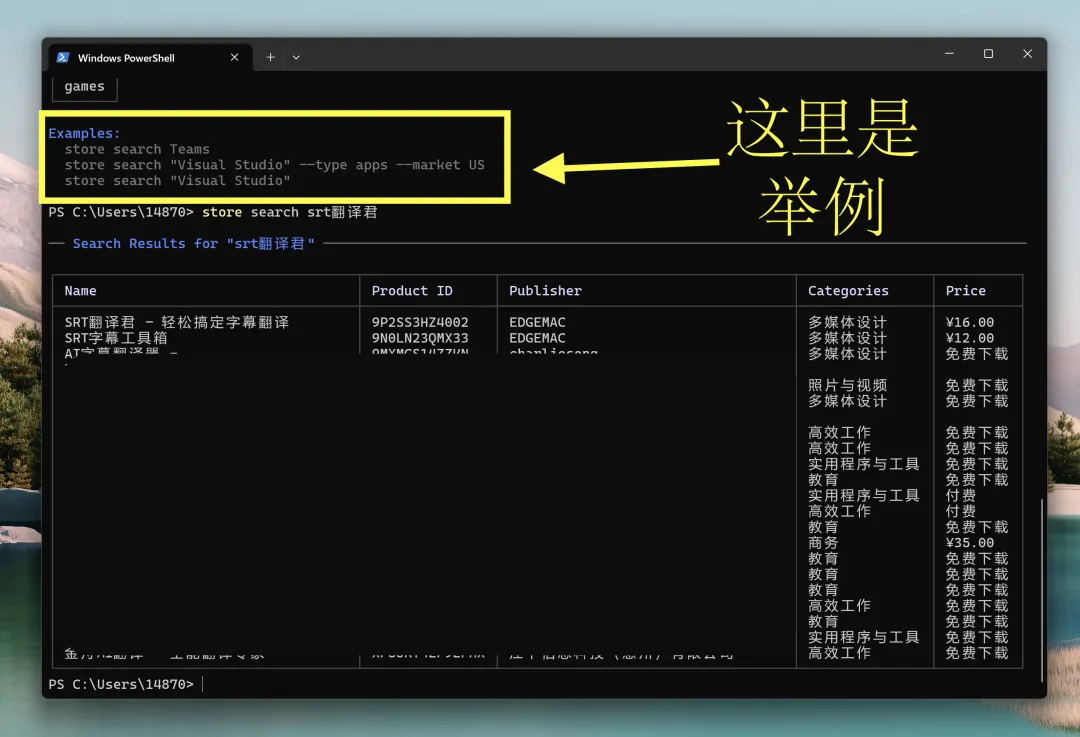Click the 'Price' column header
Image resolution: width=1080 pixels, height=737 pixels.
(965, 291)
